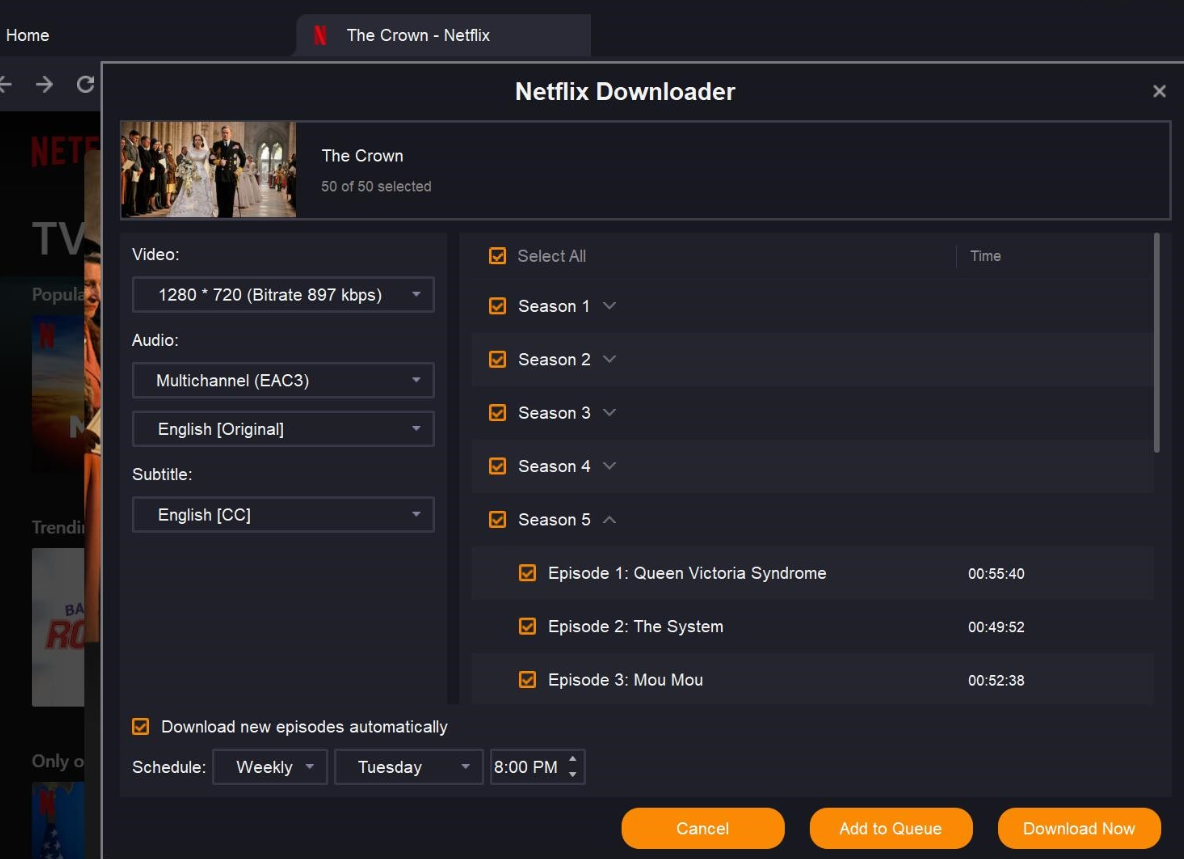
Task: Disable Download new episodes automatically
Action: coord(140,727)
